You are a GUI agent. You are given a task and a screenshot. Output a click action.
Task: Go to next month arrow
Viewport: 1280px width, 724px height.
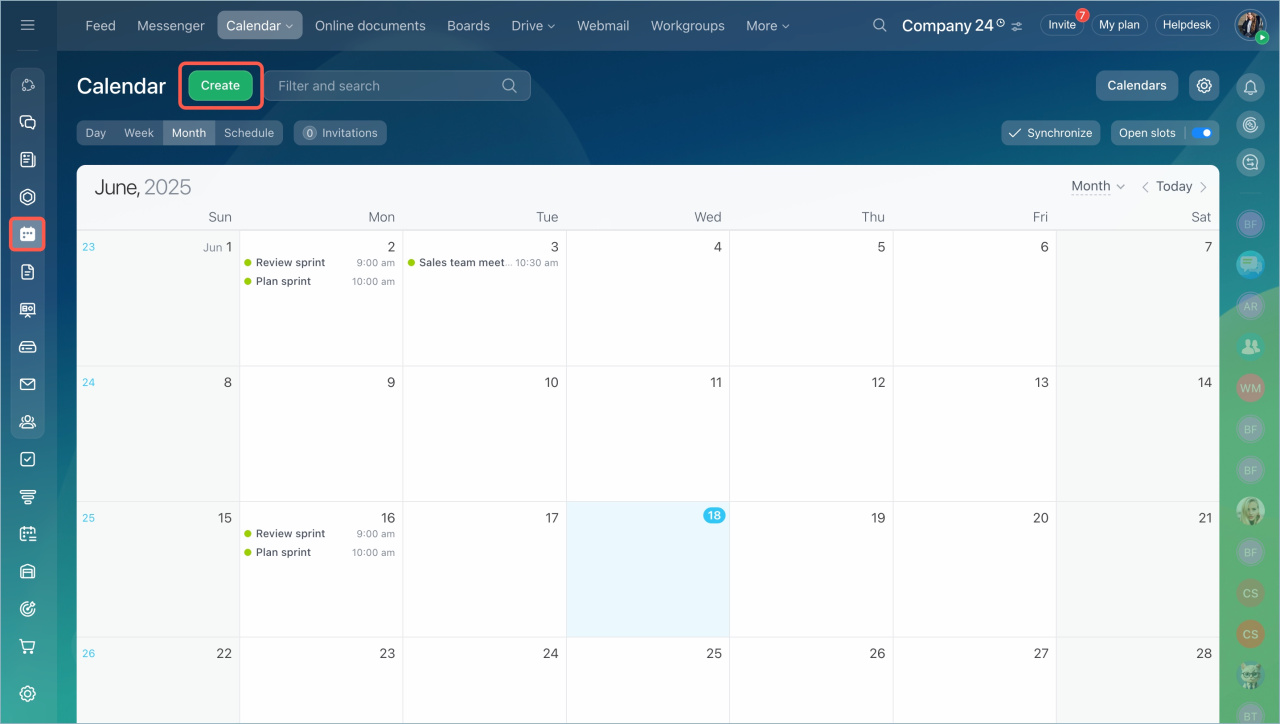point(1203,187)
